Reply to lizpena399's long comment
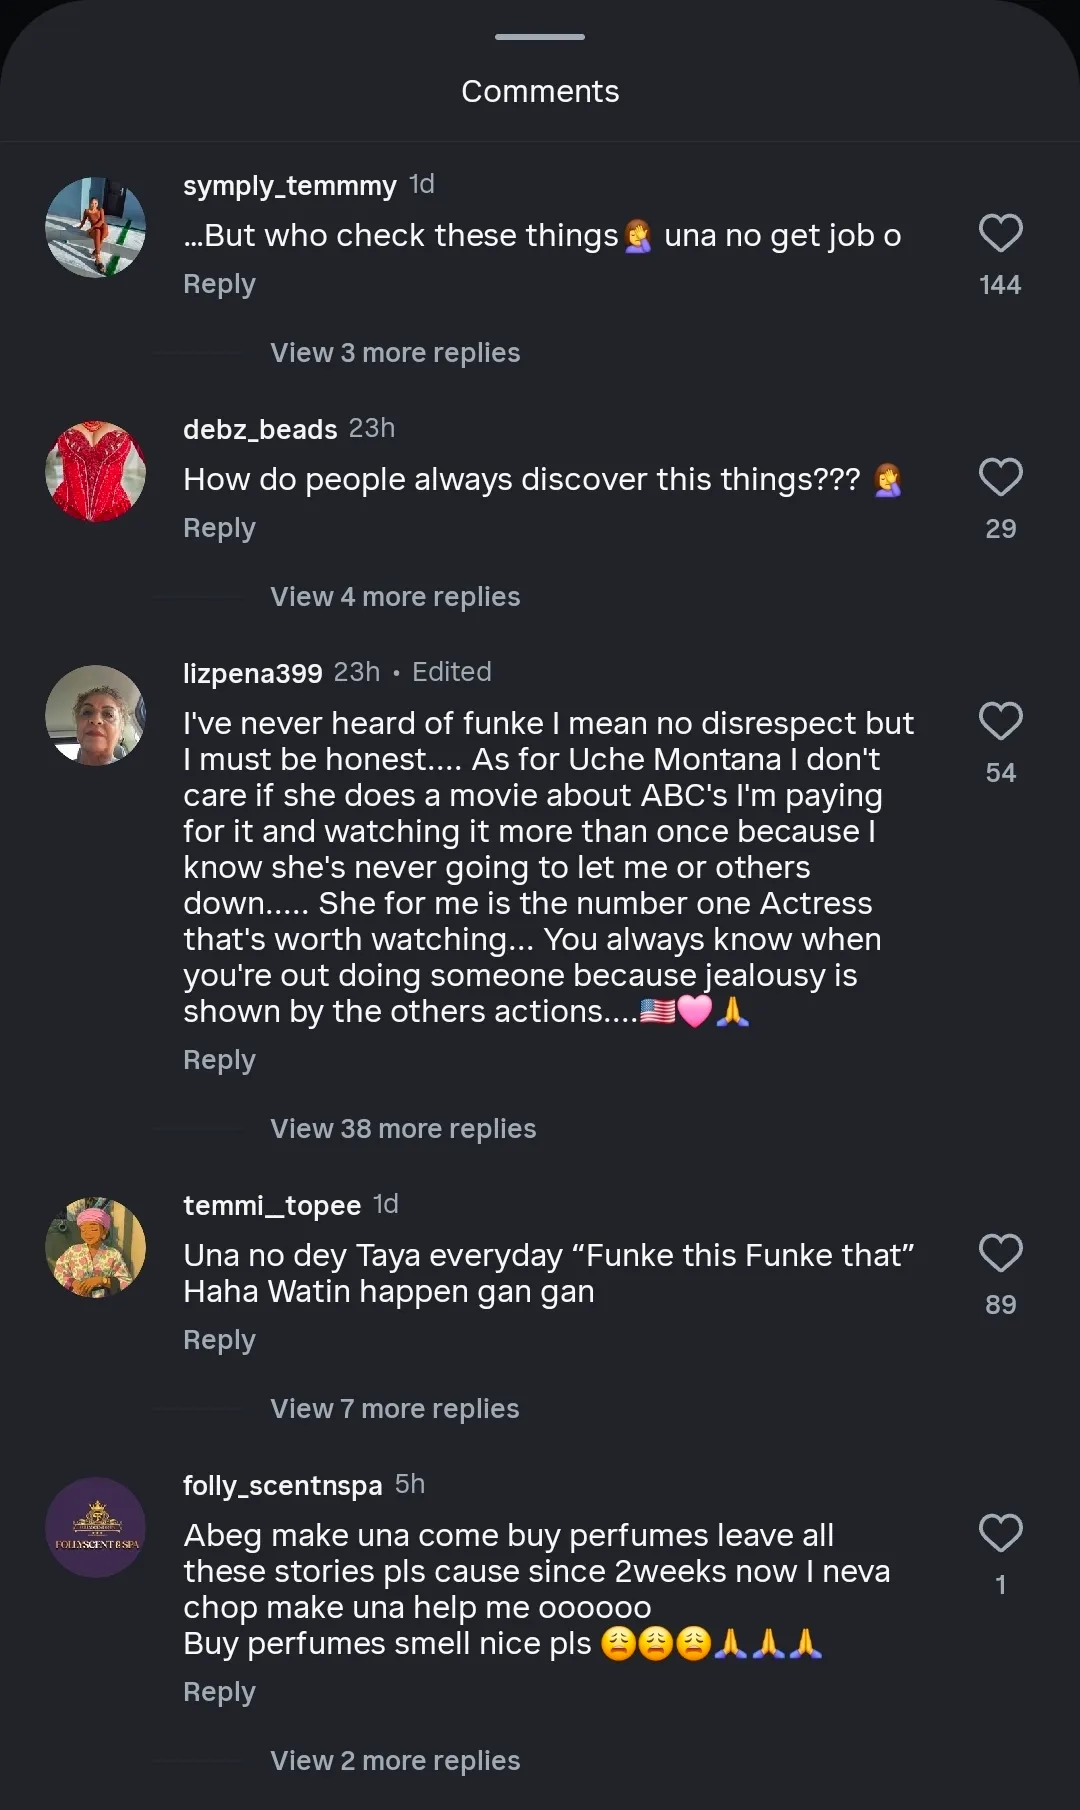This screenshot has width=1080, height=1810. coord(219,1061)
